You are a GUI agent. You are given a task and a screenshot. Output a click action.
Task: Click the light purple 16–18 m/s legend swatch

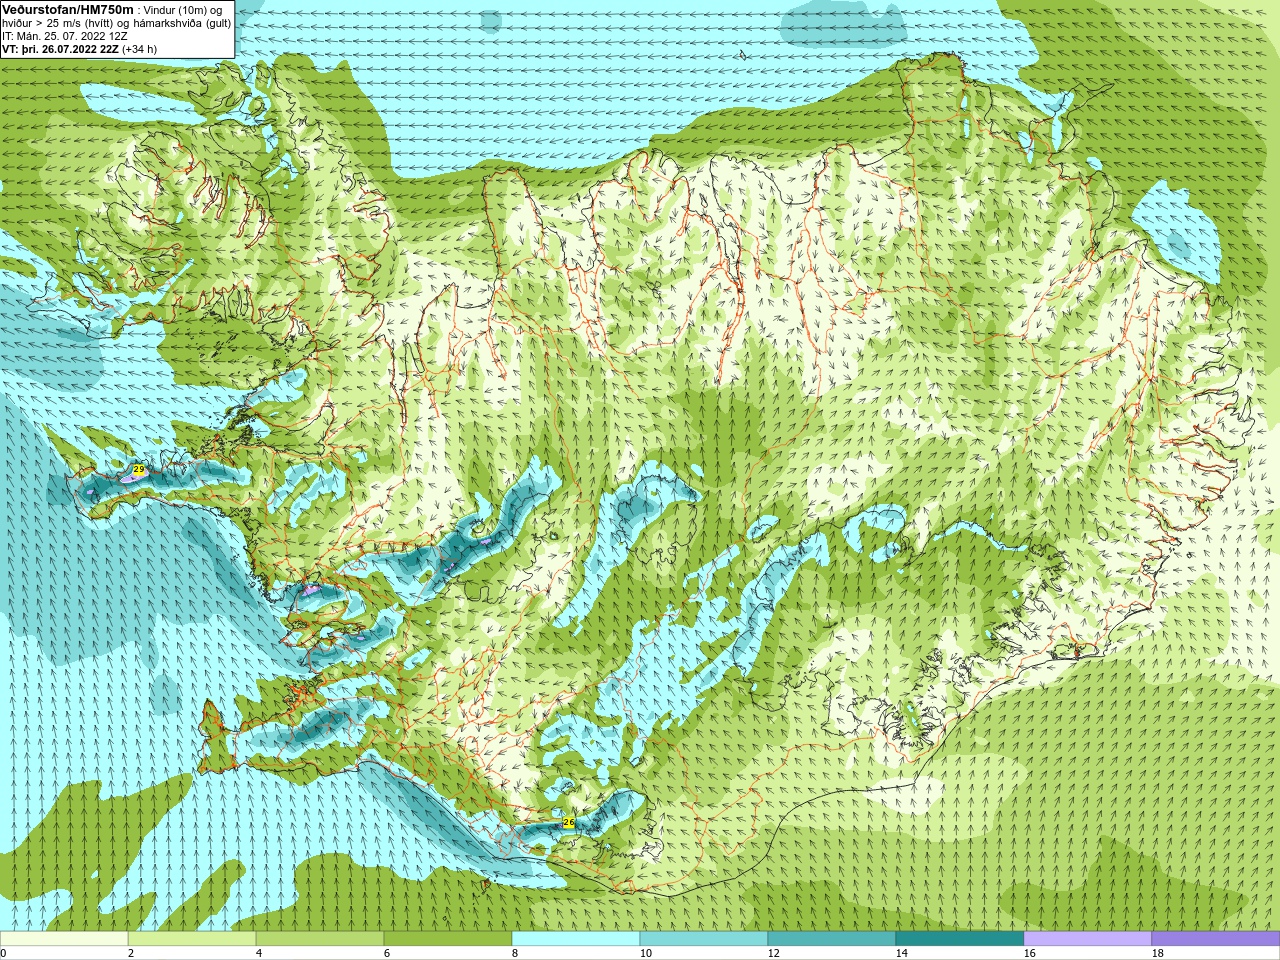point(1088,939)
